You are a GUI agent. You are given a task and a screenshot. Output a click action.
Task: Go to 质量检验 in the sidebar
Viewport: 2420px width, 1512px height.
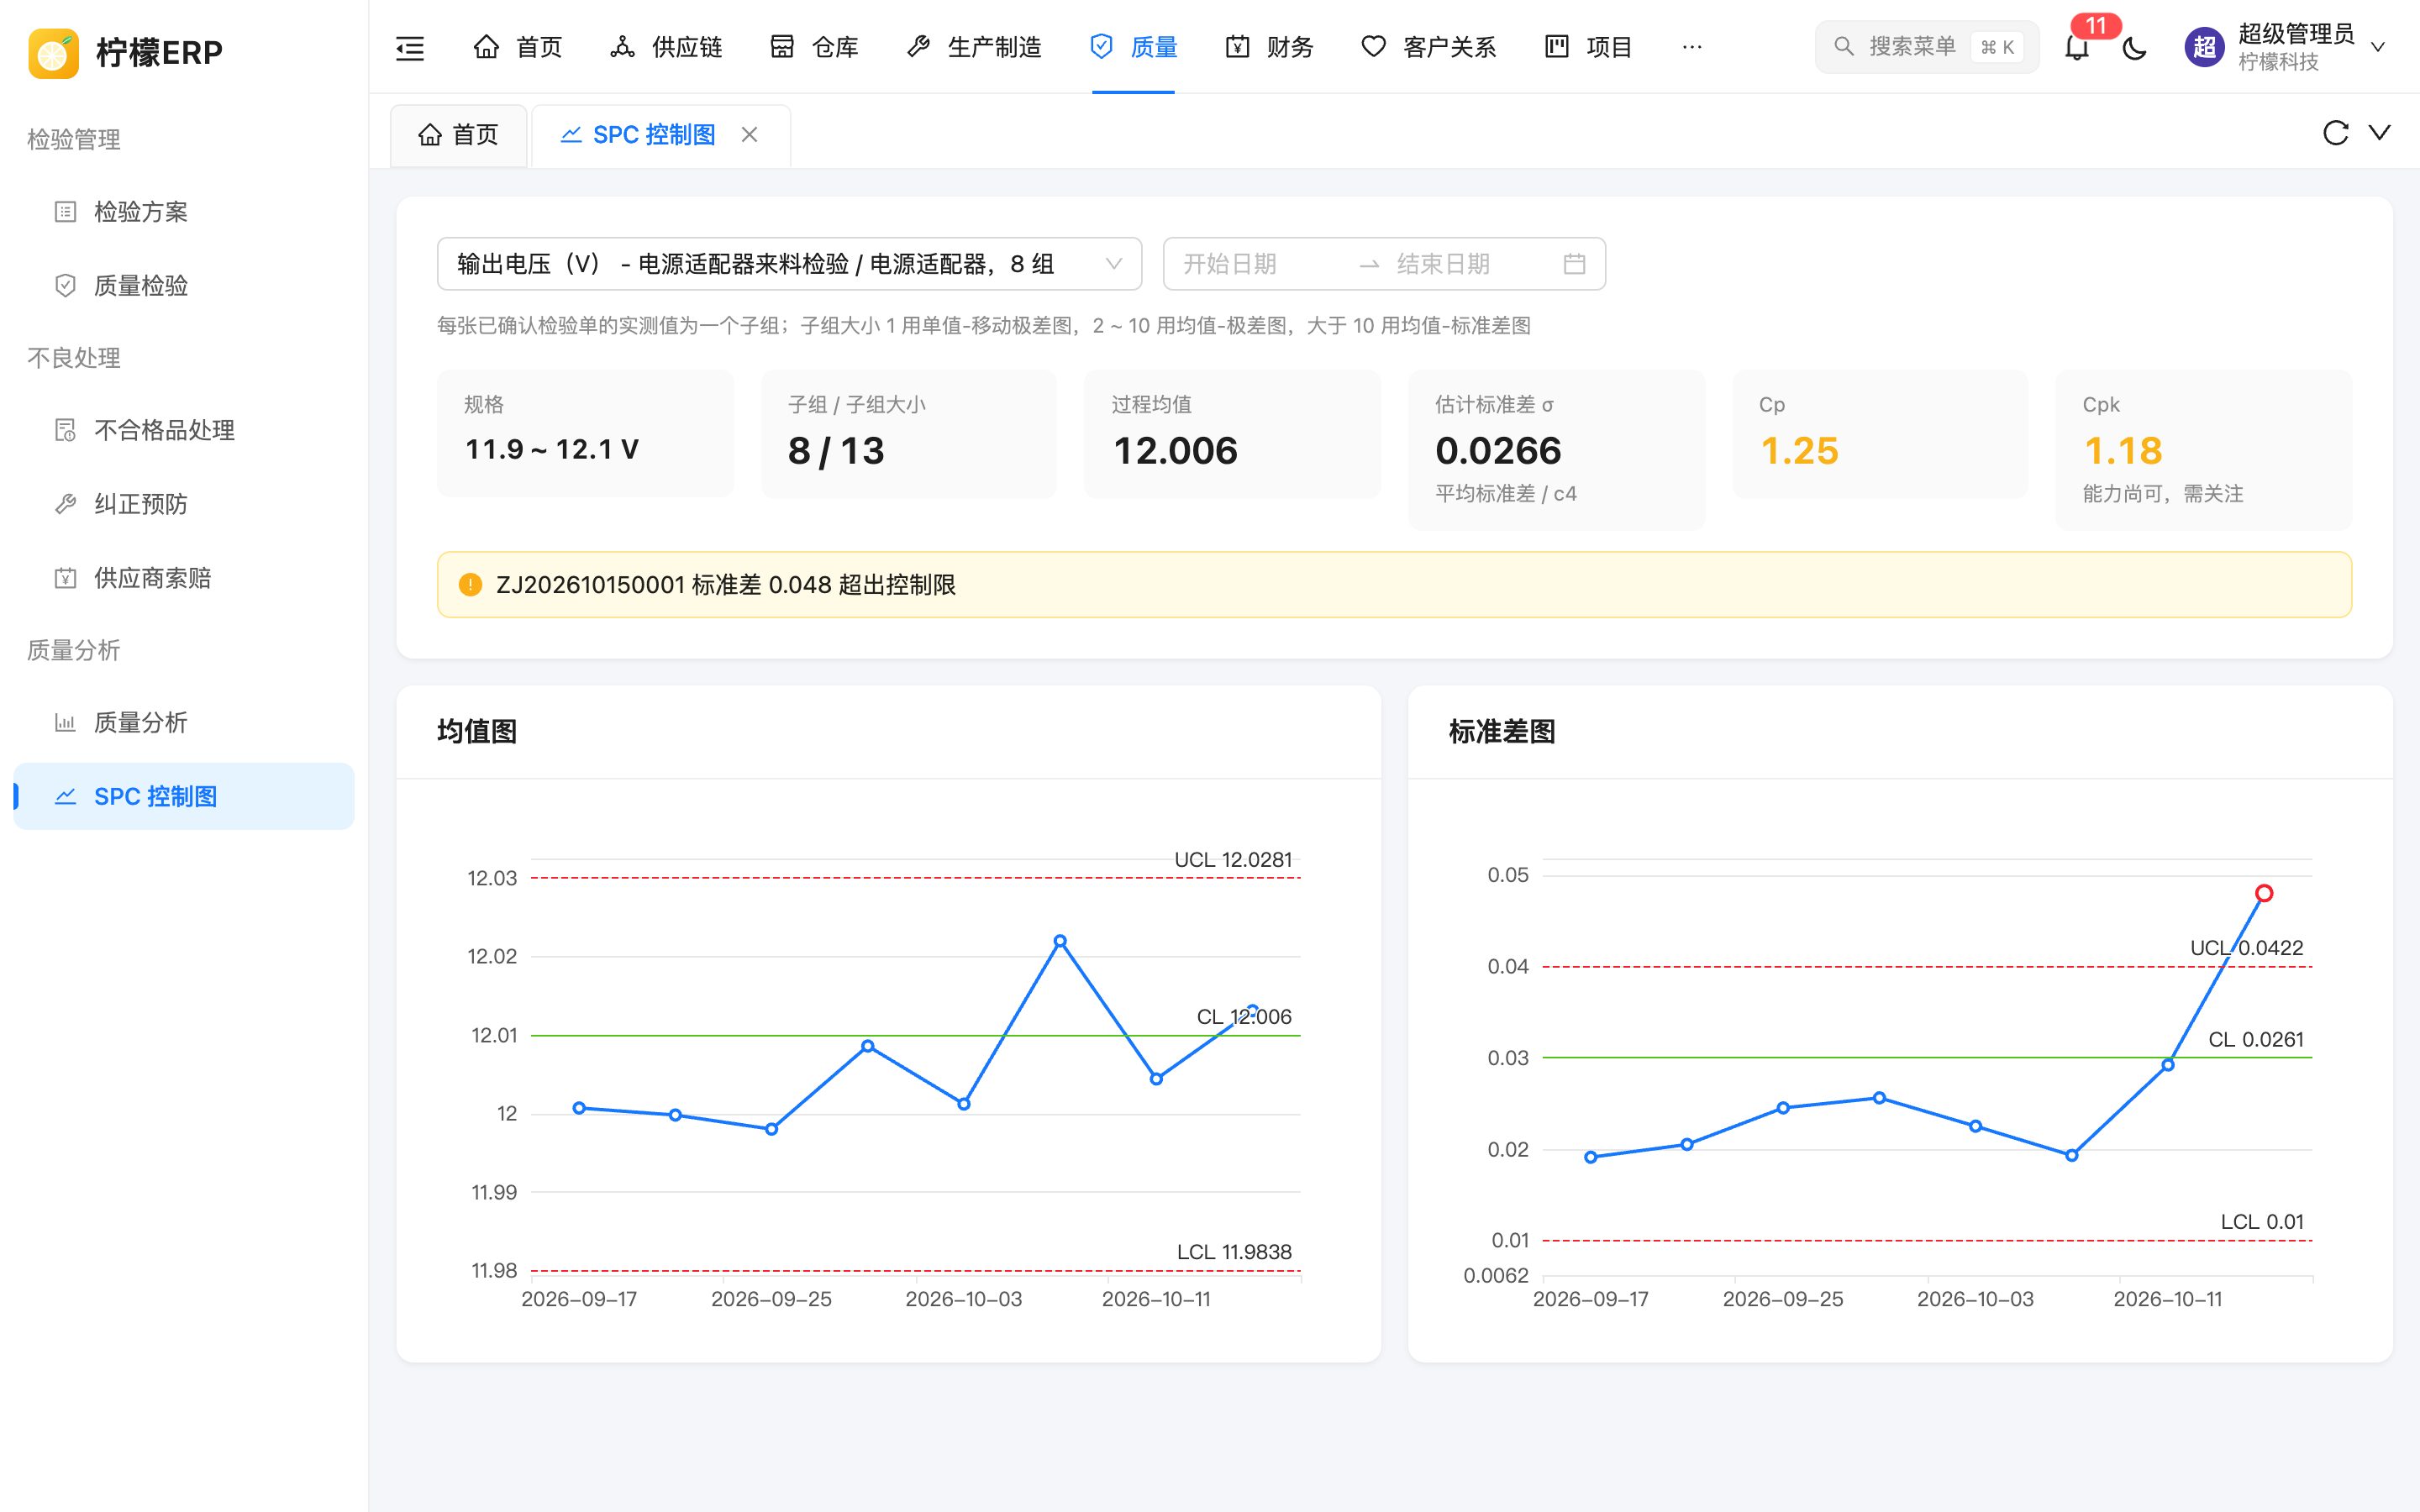184,286
